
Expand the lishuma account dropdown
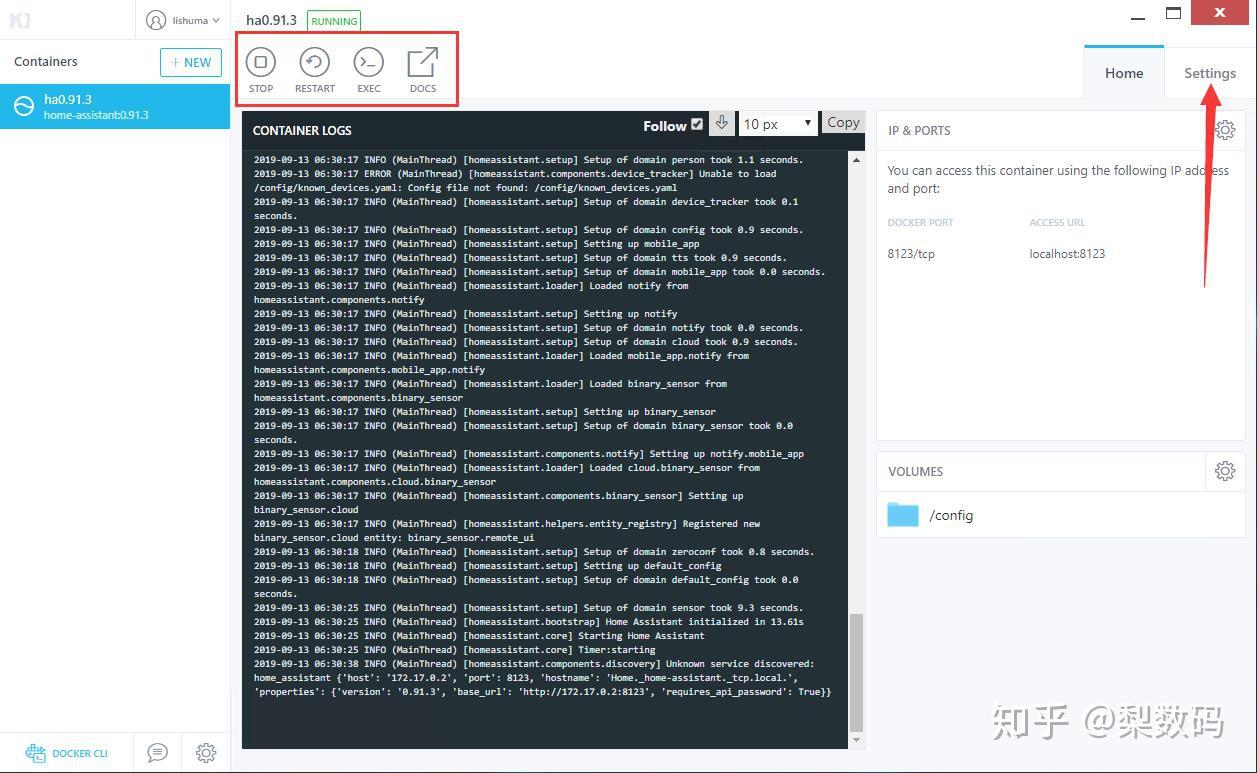pos(184,20)
